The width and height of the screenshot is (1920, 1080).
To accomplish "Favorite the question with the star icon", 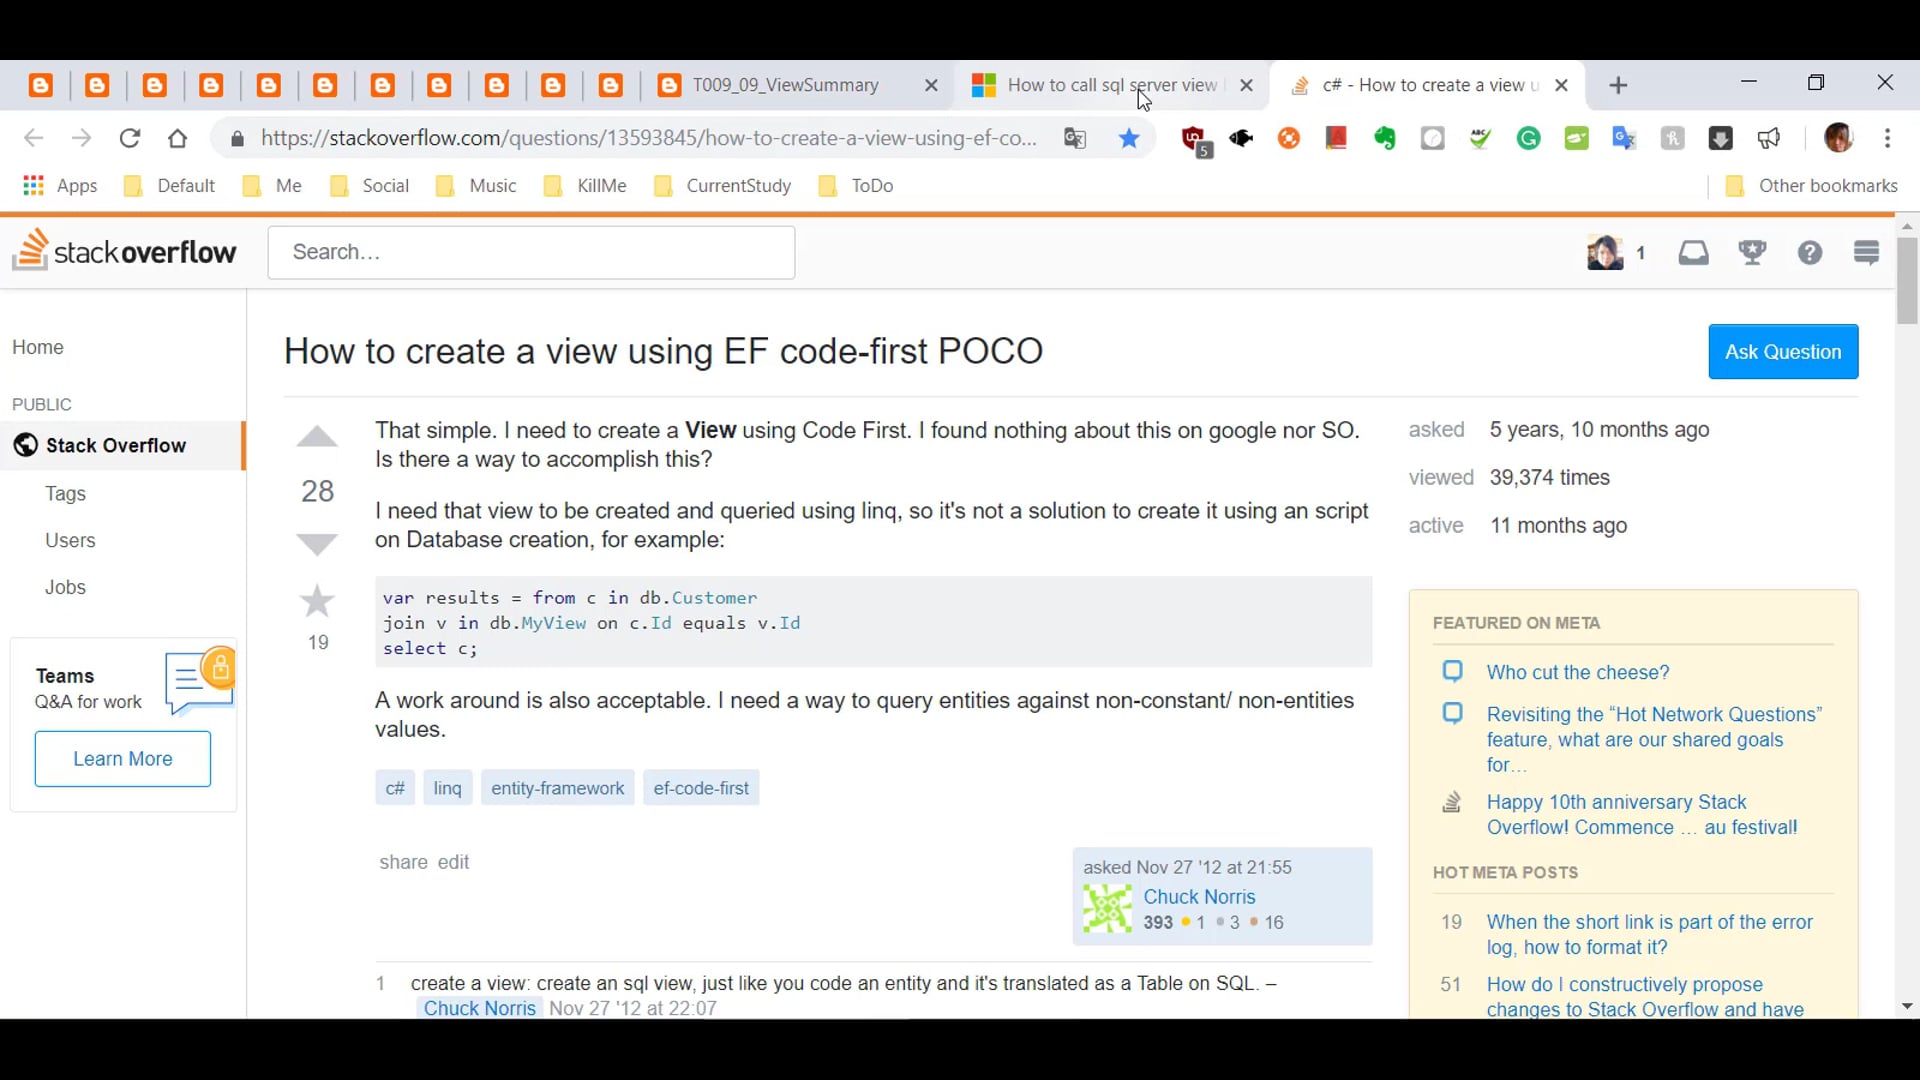I will (317, 601).
